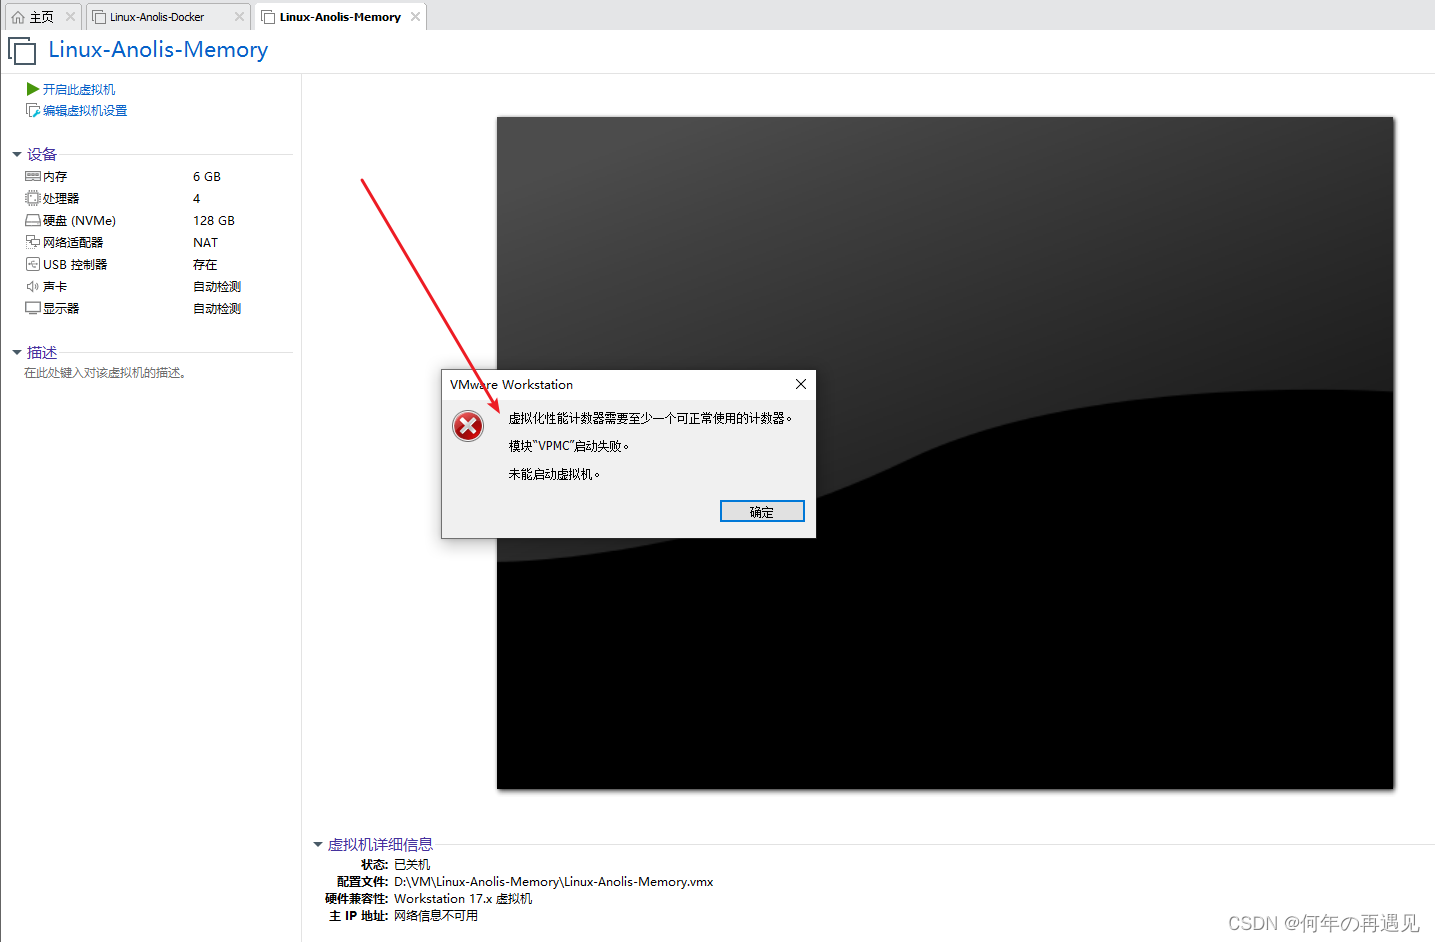Collapse the 描述 section

tap(17, 352)
